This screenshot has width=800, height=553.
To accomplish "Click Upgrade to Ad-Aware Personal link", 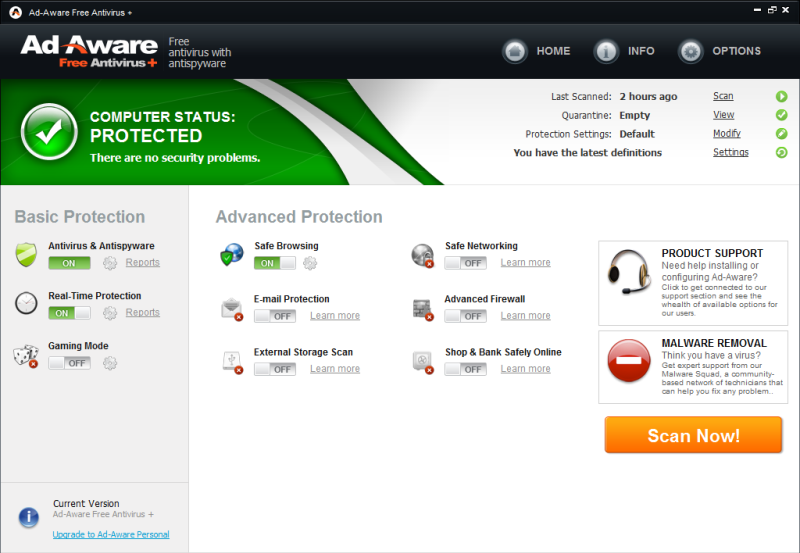I will point(111,534).
